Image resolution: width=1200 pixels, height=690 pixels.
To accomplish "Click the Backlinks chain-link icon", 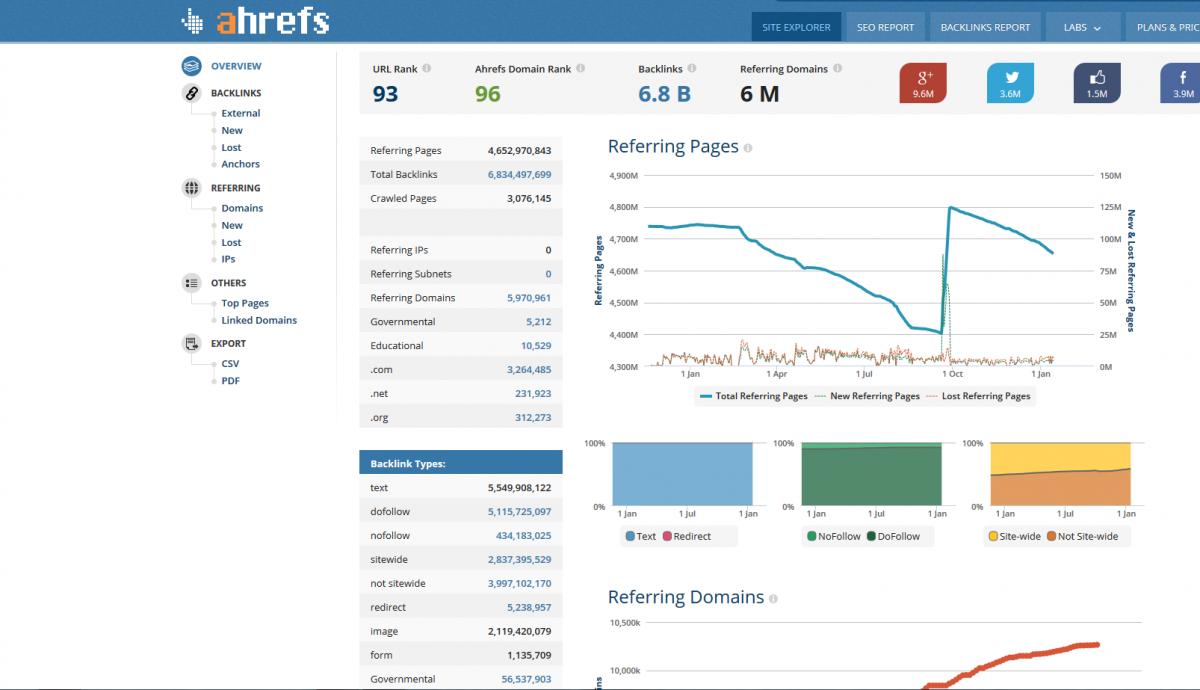I will (191, 93).
